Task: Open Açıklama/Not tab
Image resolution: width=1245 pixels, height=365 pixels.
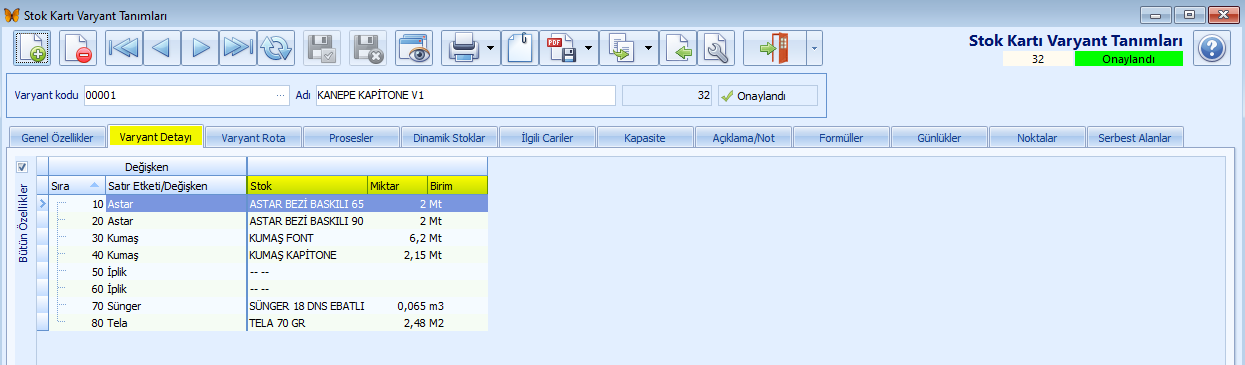Action: 743,137
